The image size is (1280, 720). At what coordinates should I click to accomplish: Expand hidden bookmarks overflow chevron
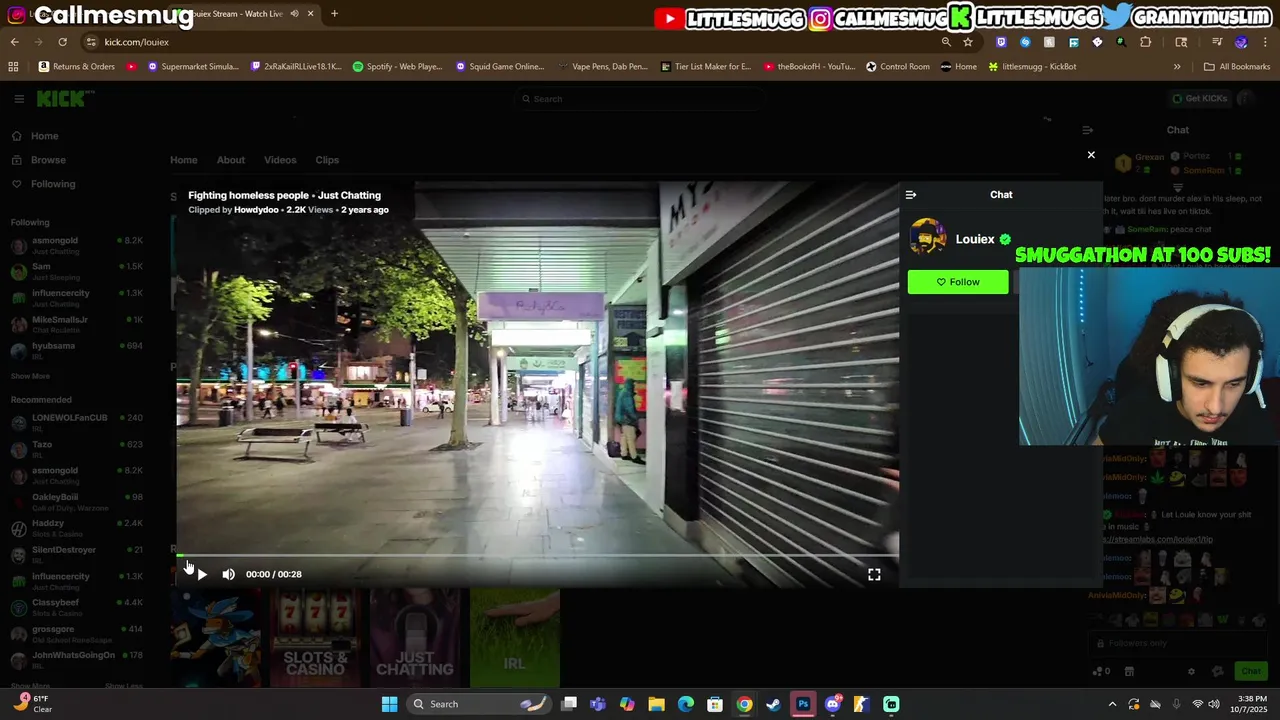[1177, 67]
